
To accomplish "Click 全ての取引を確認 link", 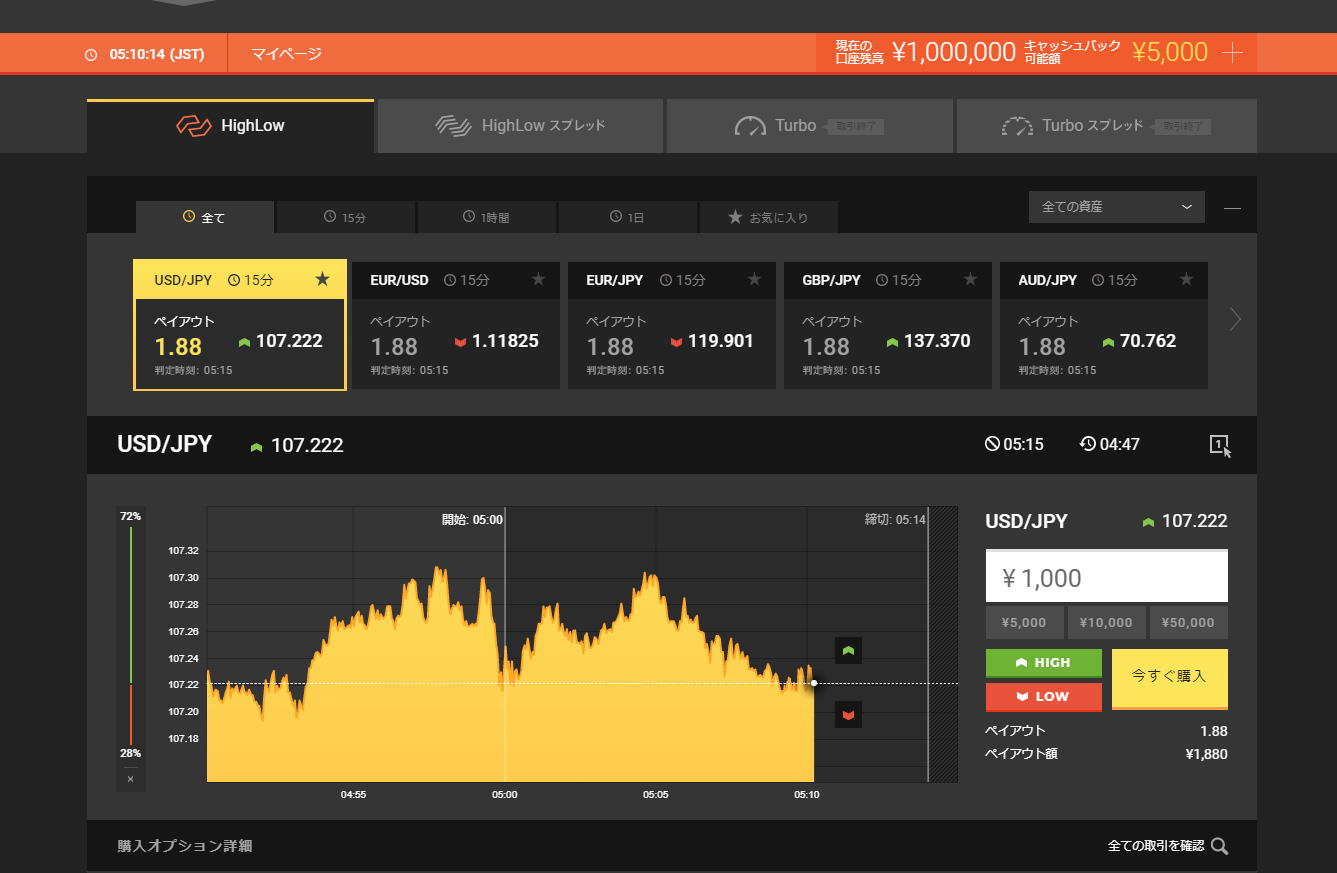I will click(x=1156, y=846).
